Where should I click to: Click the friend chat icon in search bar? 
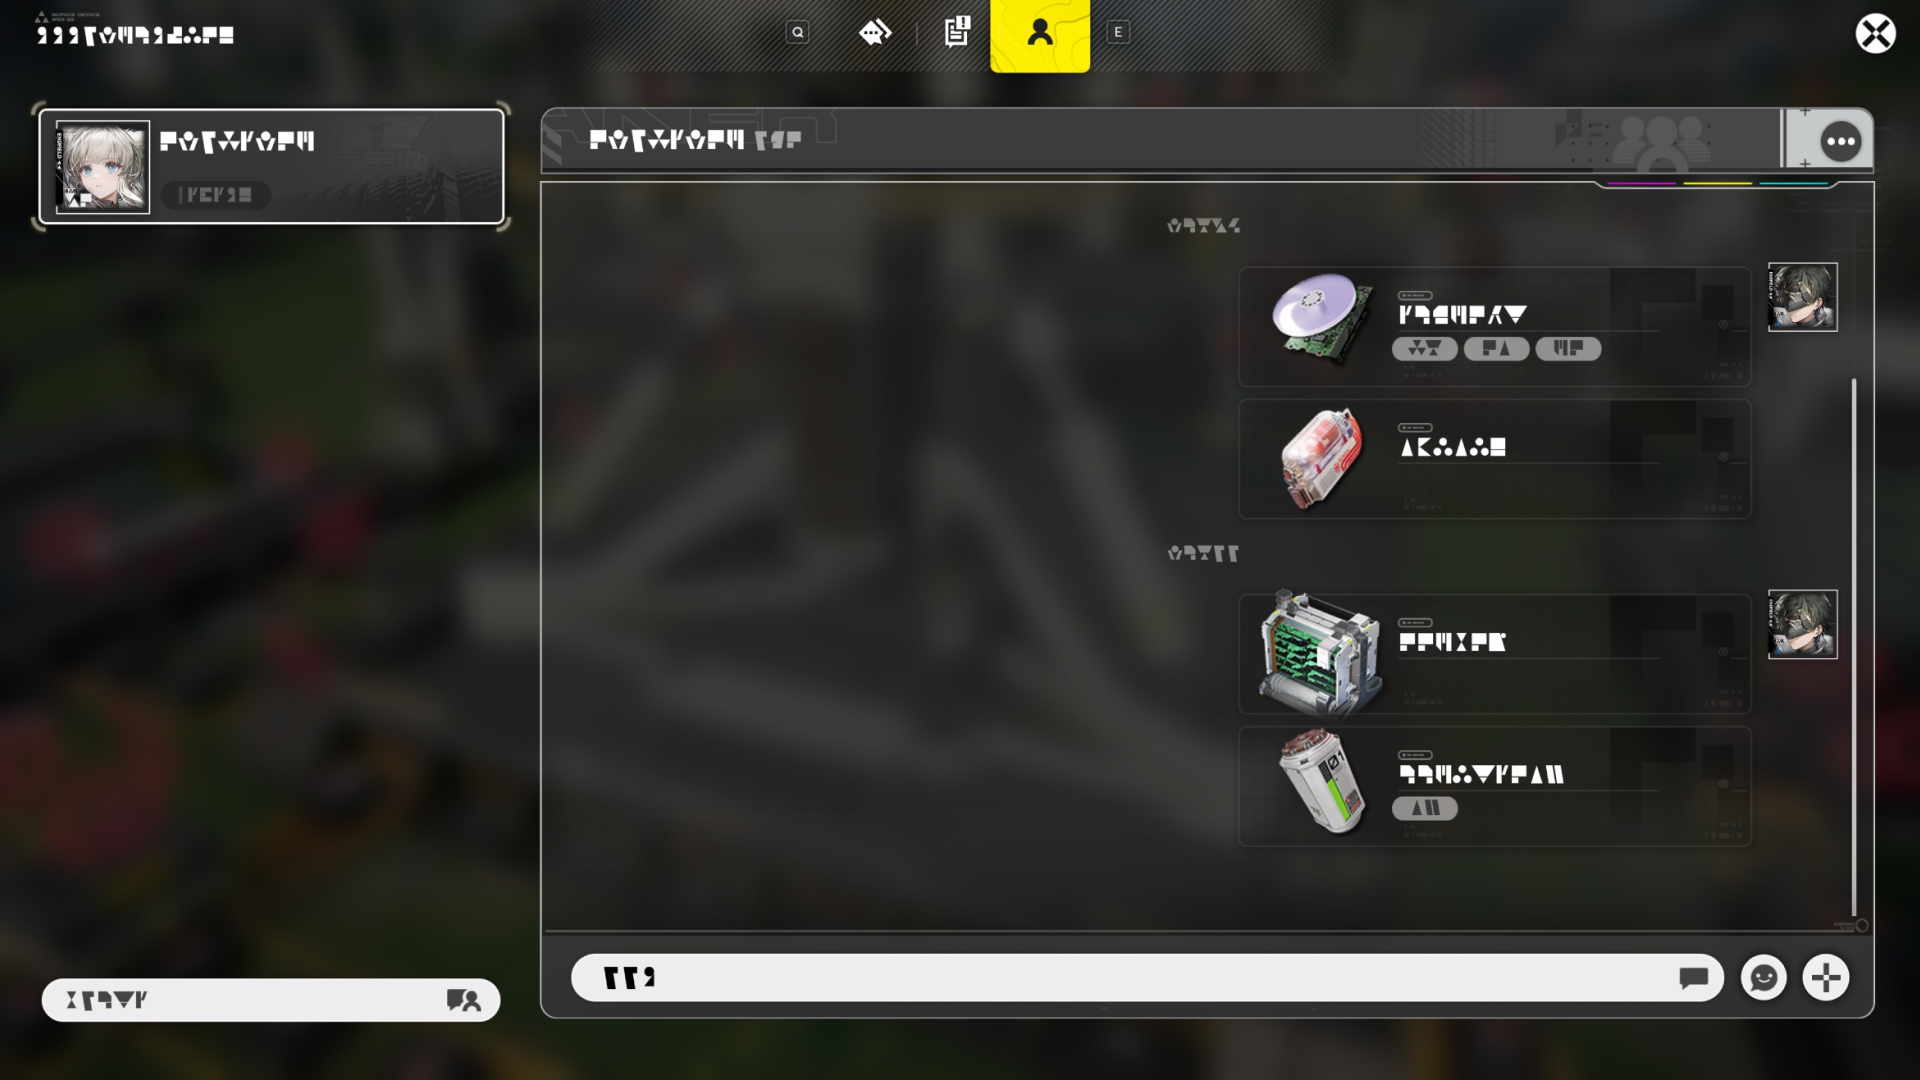463,1000
